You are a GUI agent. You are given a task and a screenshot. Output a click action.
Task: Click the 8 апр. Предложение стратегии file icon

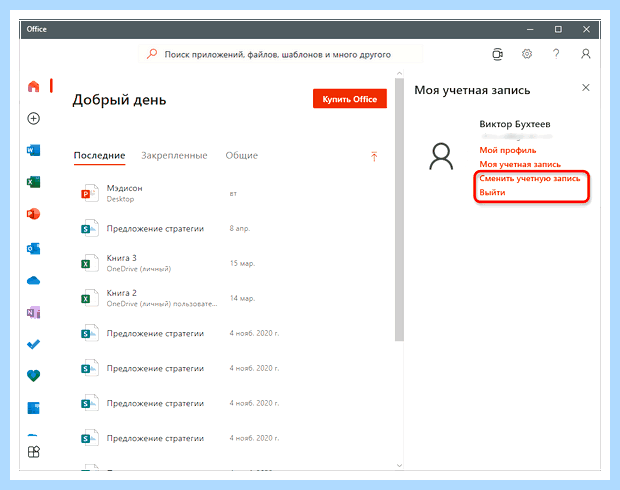(x=90, y=228)
